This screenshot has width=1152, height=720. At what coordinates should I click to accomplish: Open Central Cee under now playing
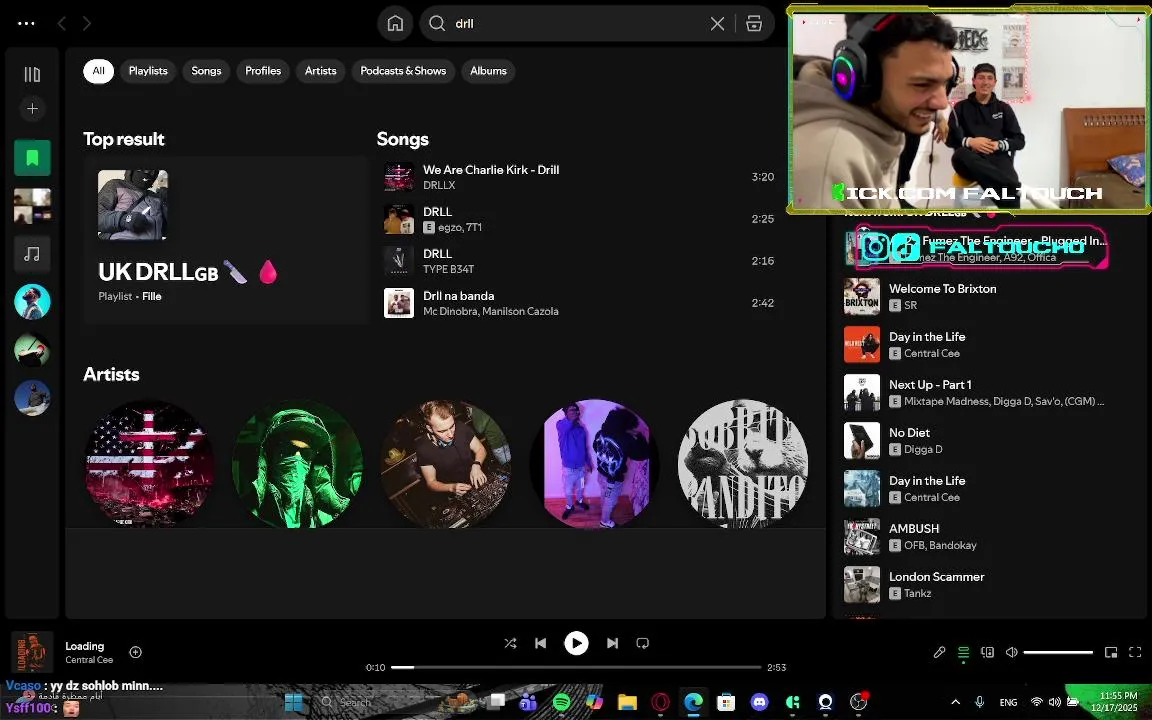coord(89,660)
